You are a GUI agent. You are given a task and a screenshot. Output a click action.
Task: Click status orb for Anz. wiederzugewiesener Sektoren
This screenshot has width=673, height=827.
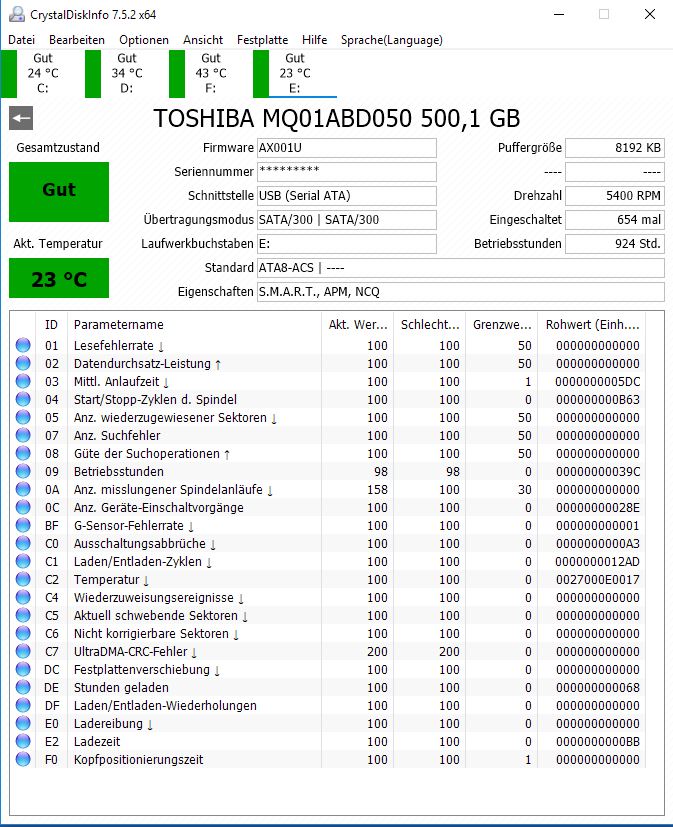coord(23,417)
